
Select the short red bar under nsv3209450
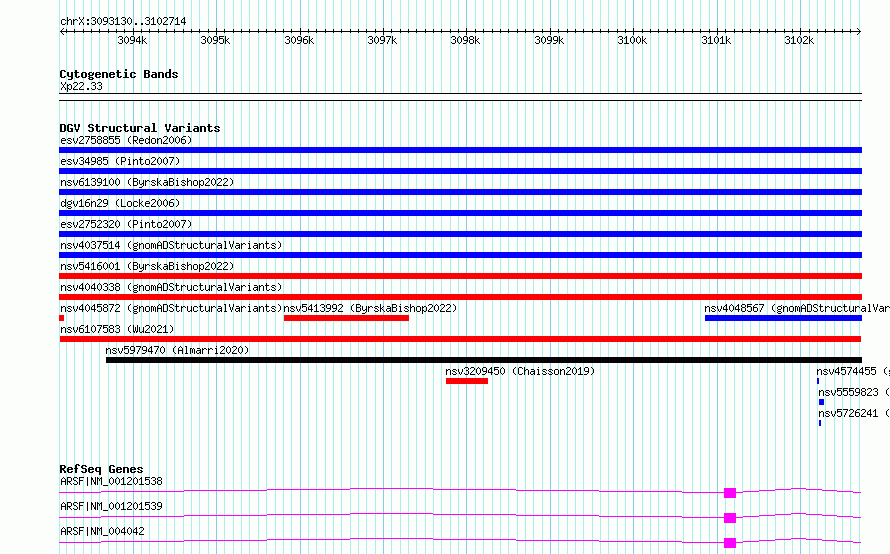pyautogui.click(x=467, y=381)
